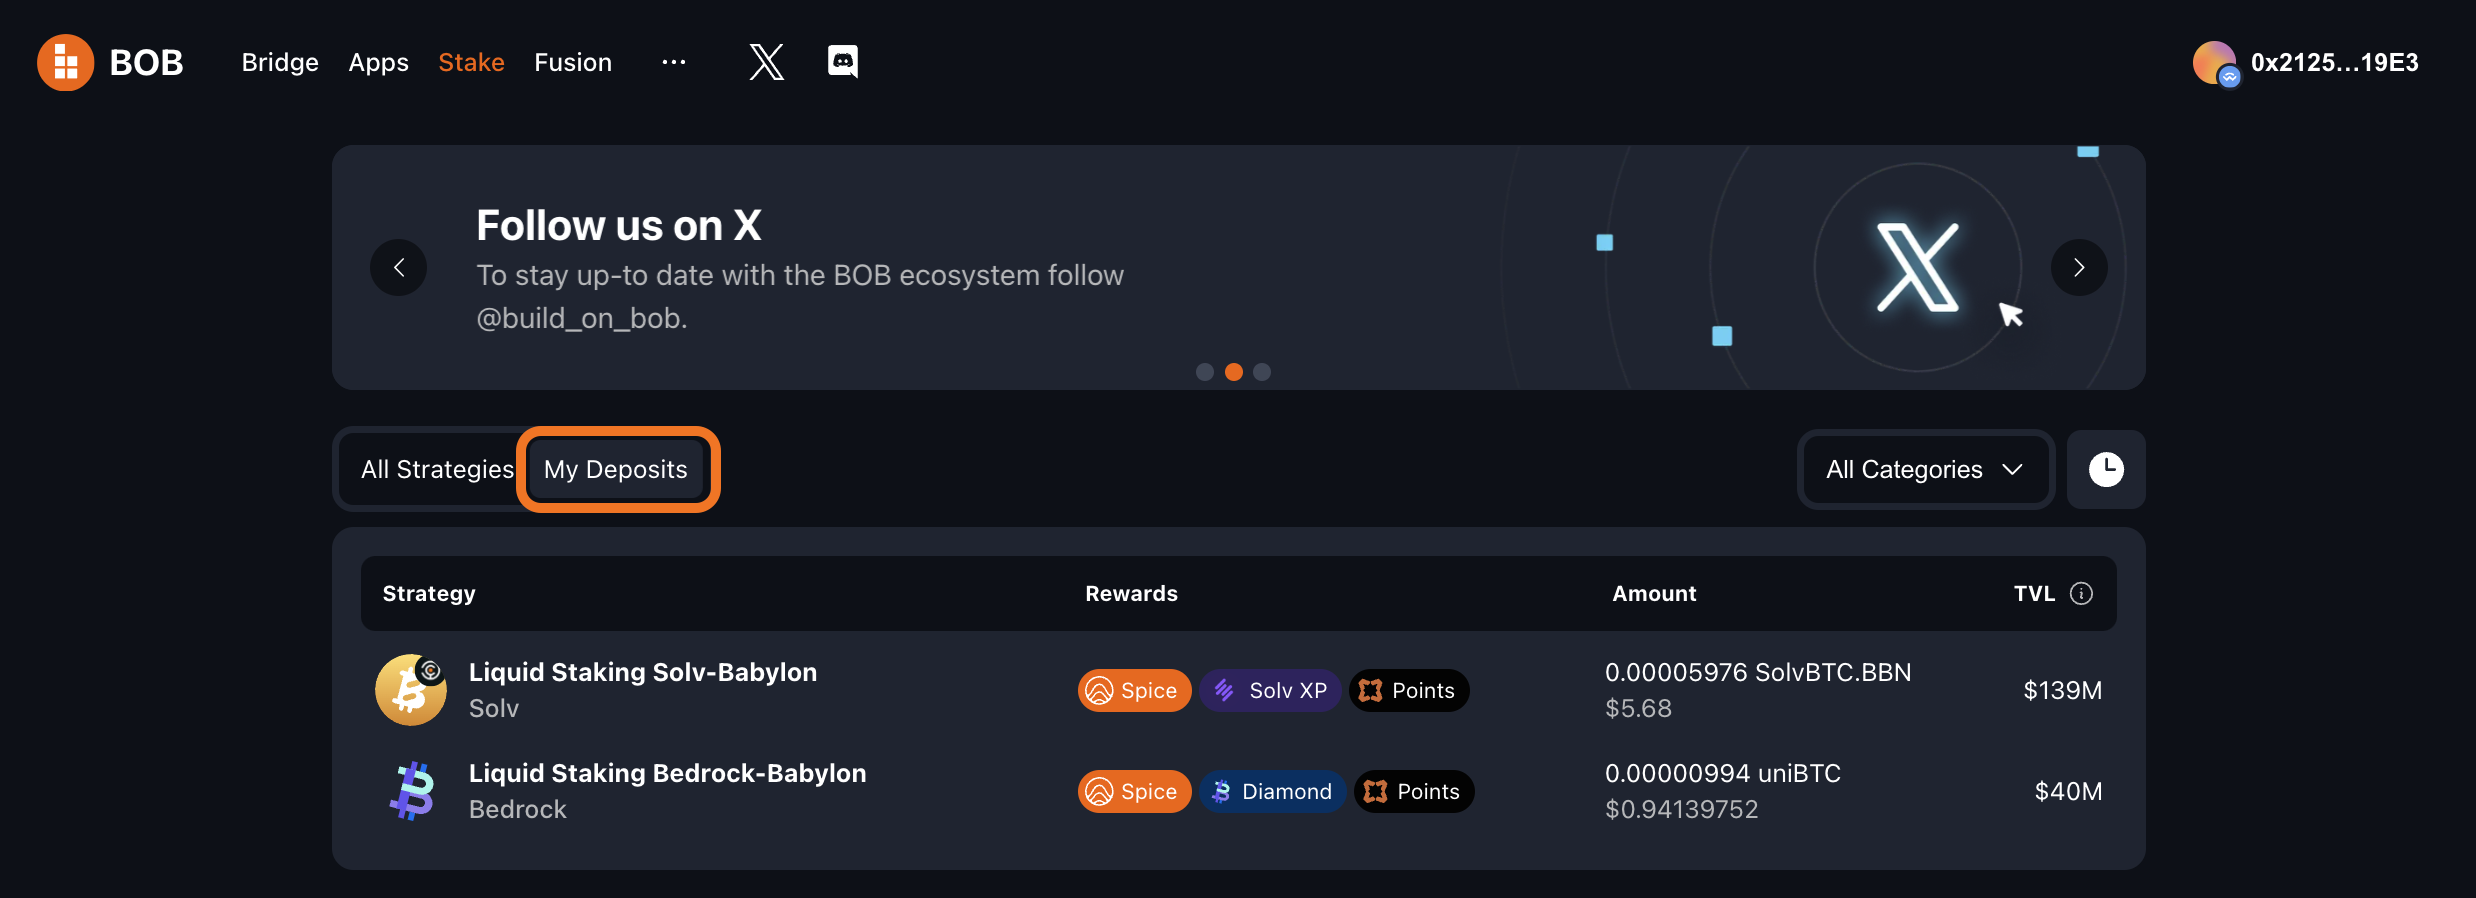Click the Solv-Babylon Bitcoin strategy icon

(411, 690)
